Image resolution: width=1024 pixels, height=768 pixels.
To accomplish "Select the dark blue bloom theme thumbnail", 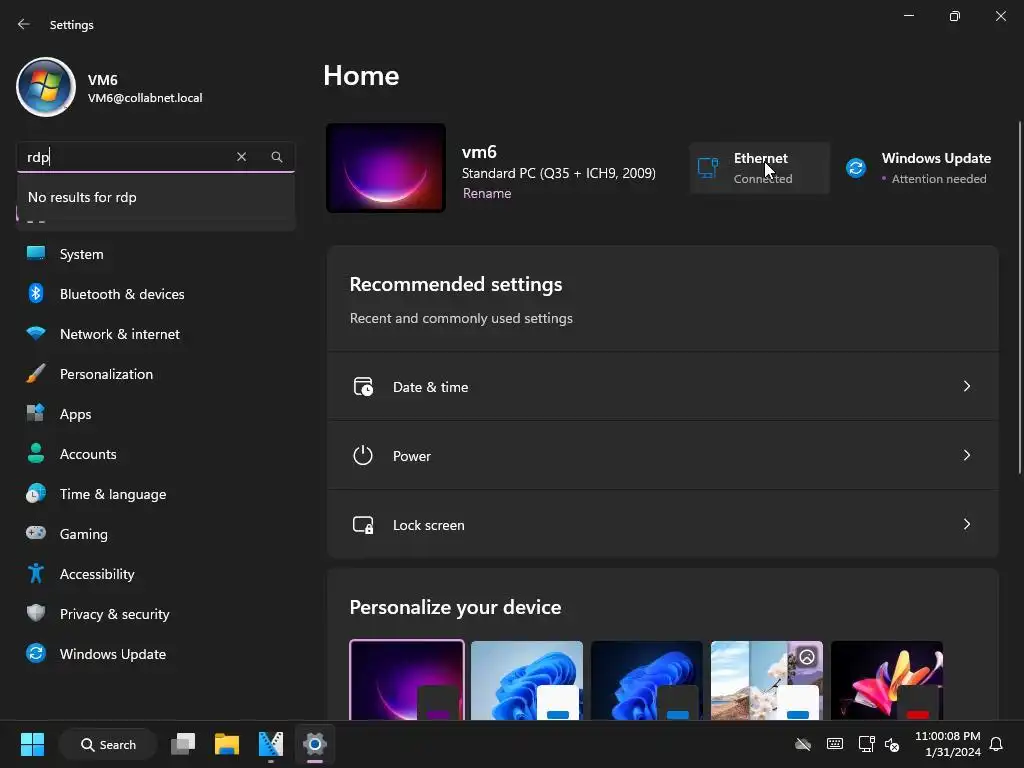I will (647, 680).
